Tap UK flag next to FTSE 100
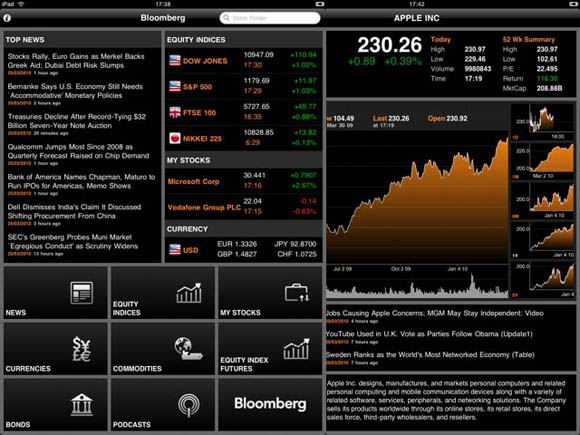The height and width of the screenshot is (435, 580). coord(175,112)
